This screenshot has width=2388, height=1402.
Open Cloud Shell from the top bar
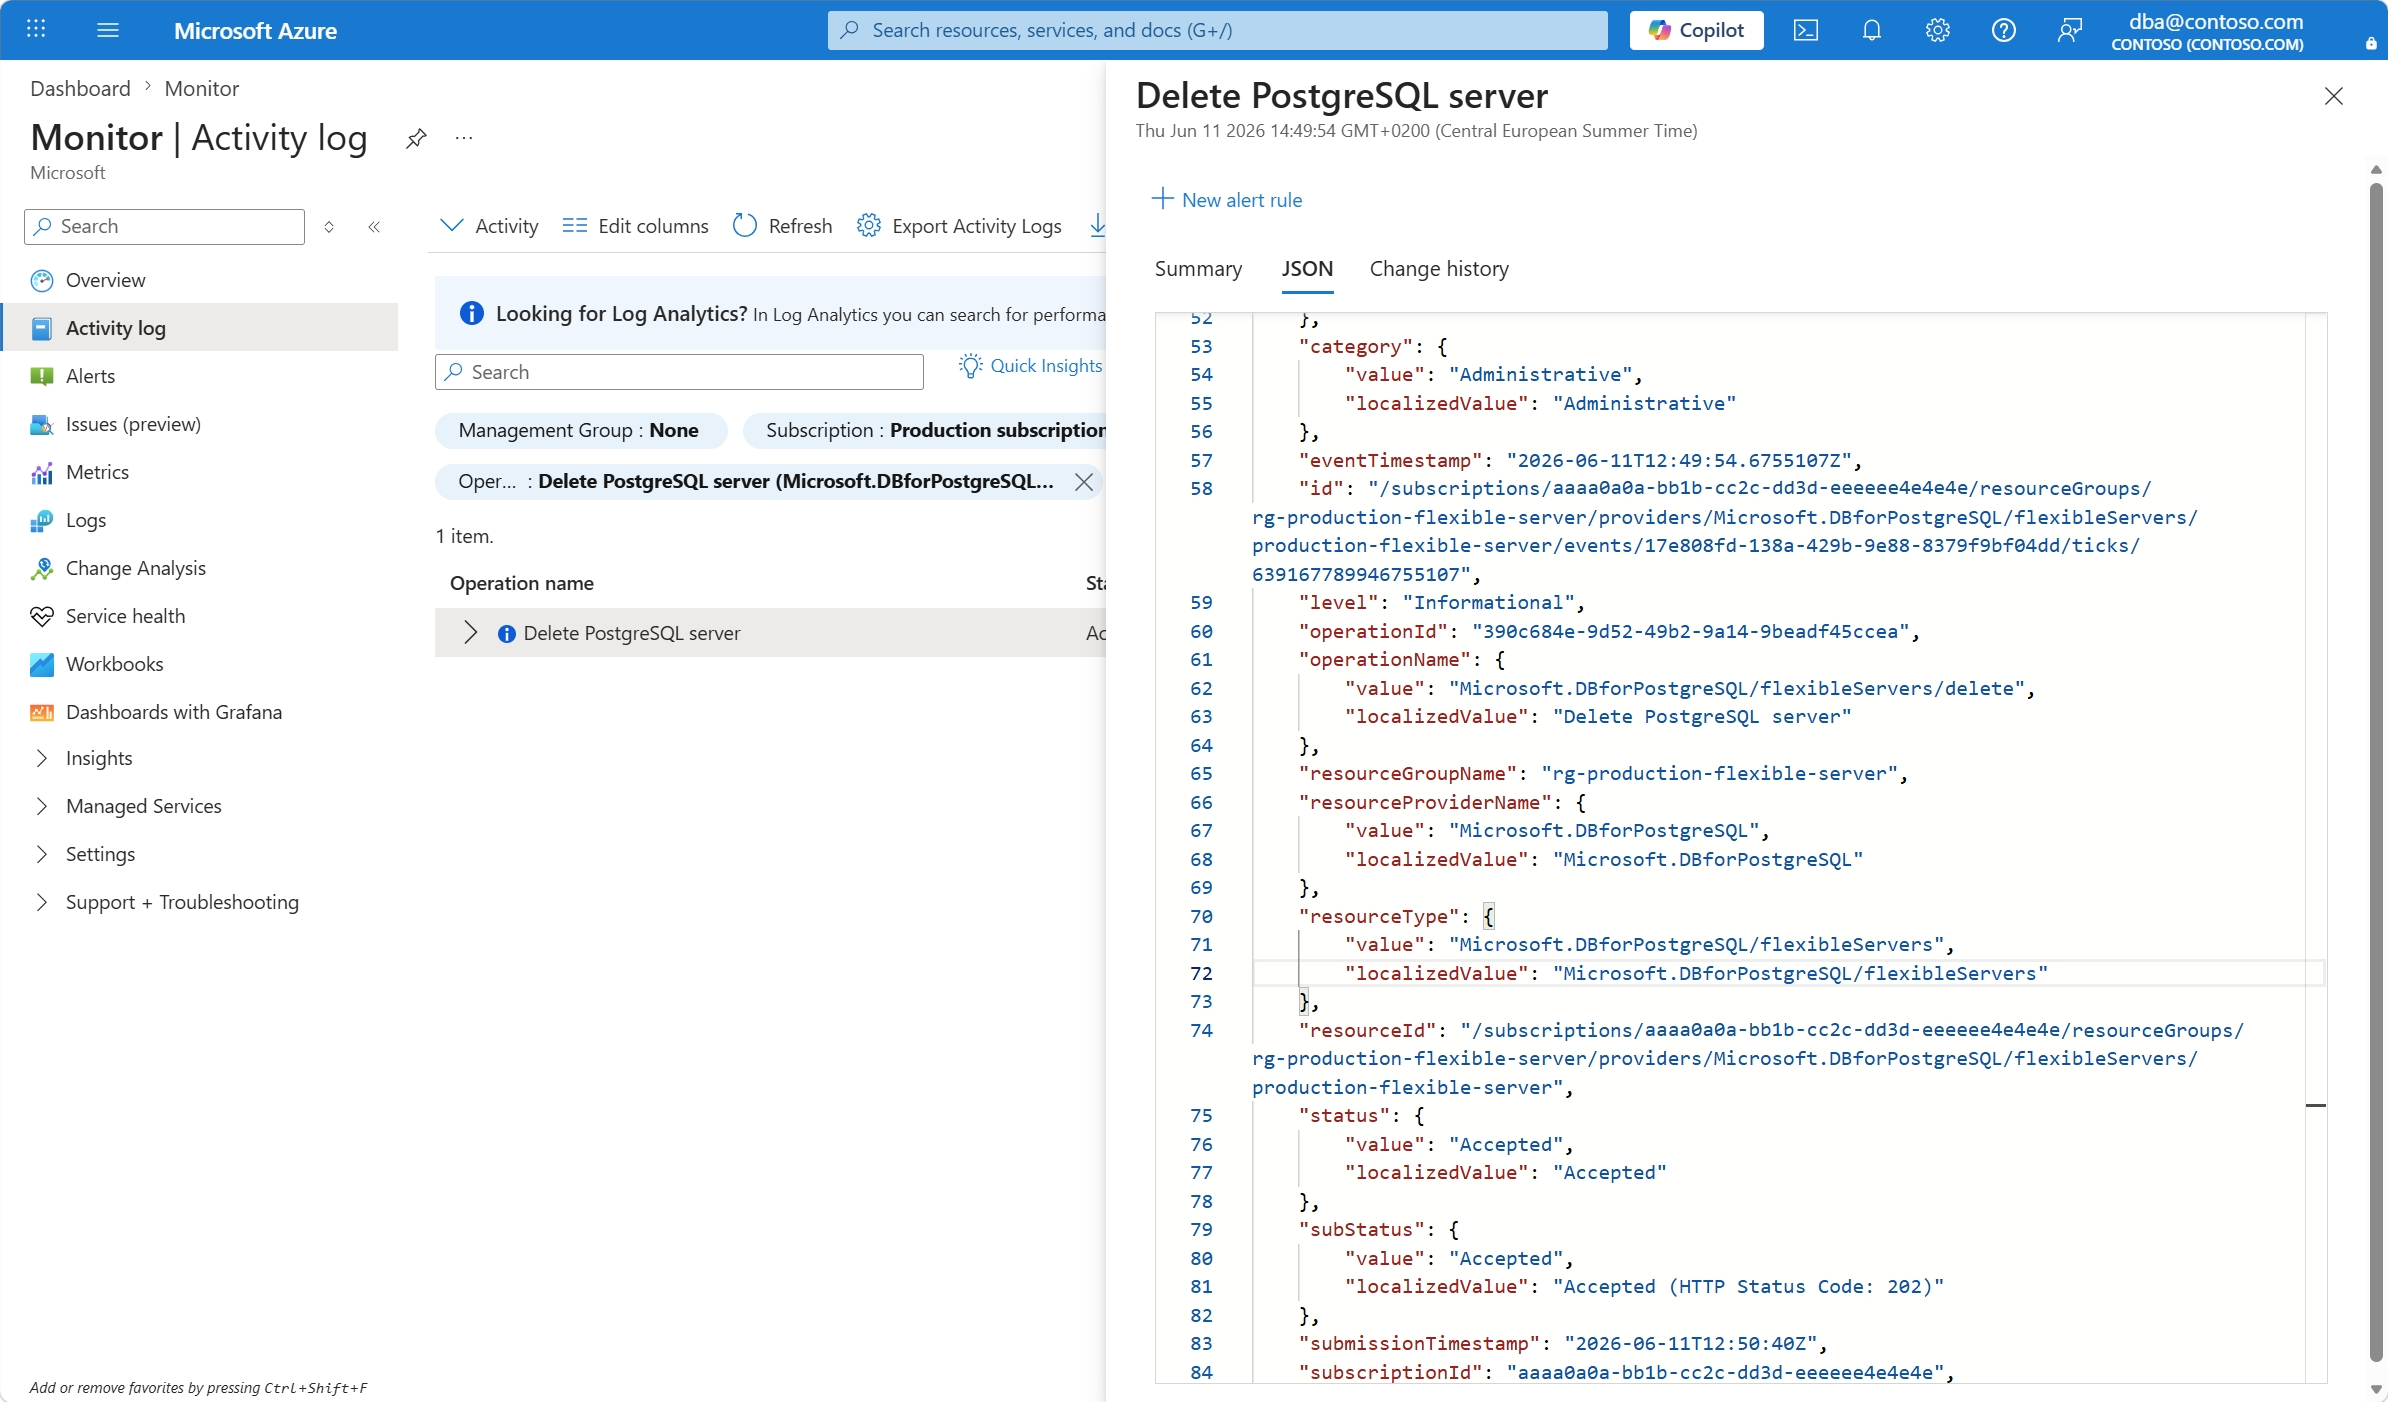pos(1806,30)
